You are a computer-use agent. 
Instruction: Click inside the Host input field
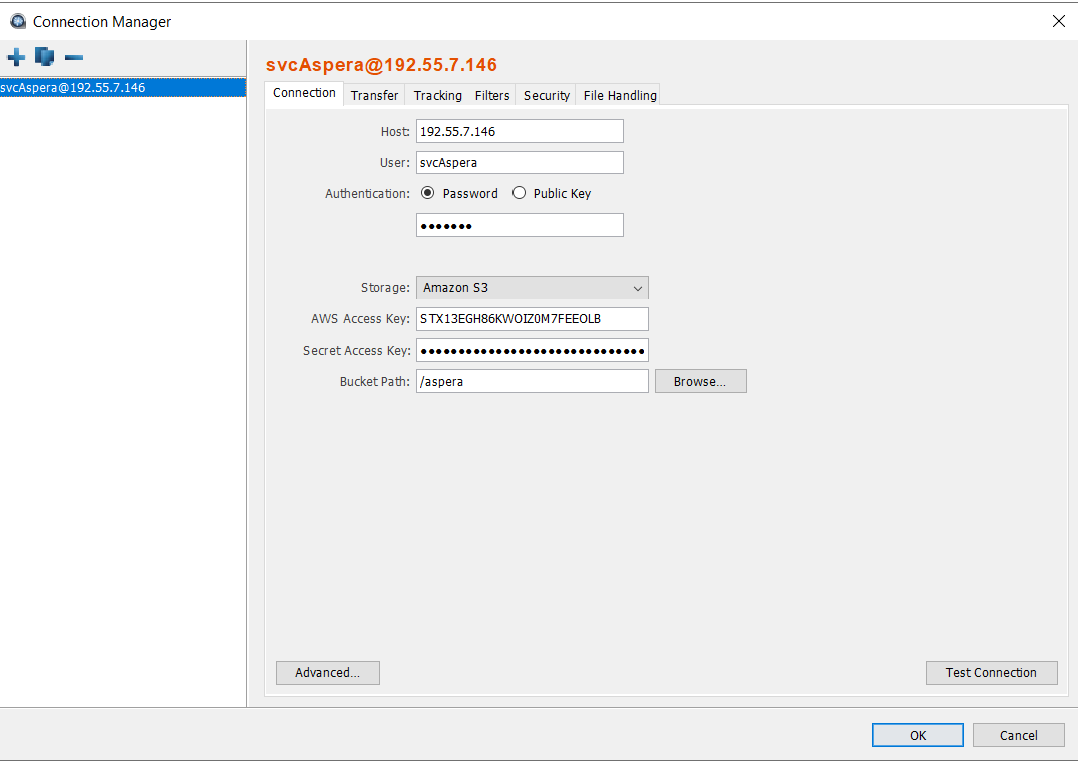click(x=519, y=131)
